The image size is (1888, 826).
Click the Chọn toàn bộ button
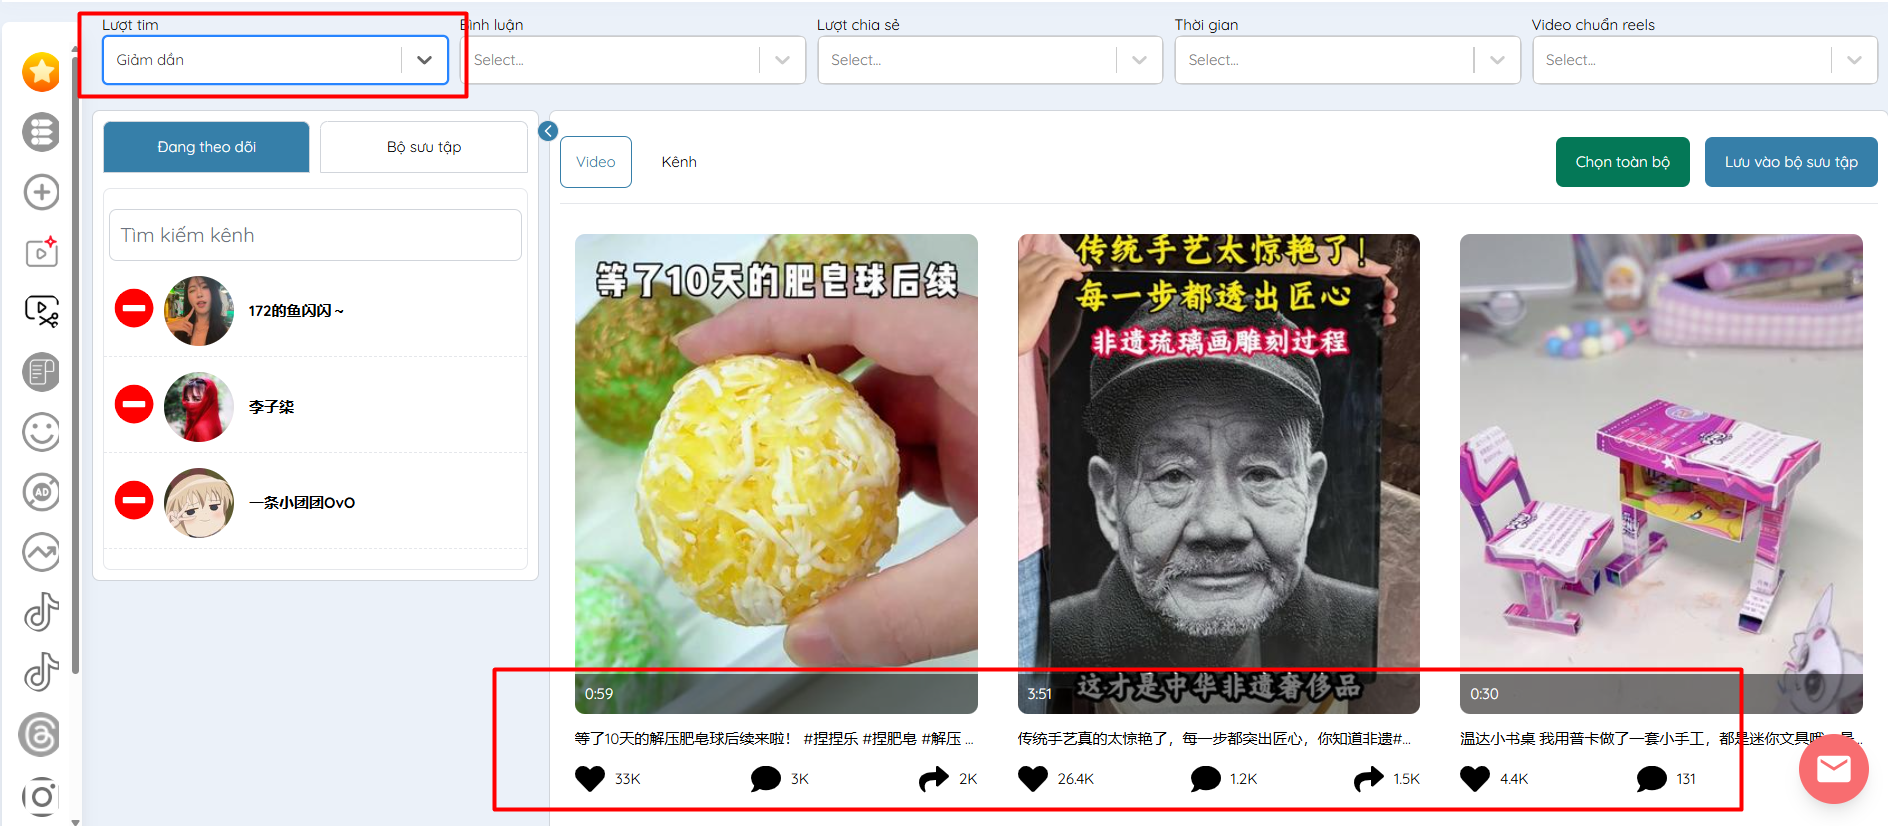1623,162
